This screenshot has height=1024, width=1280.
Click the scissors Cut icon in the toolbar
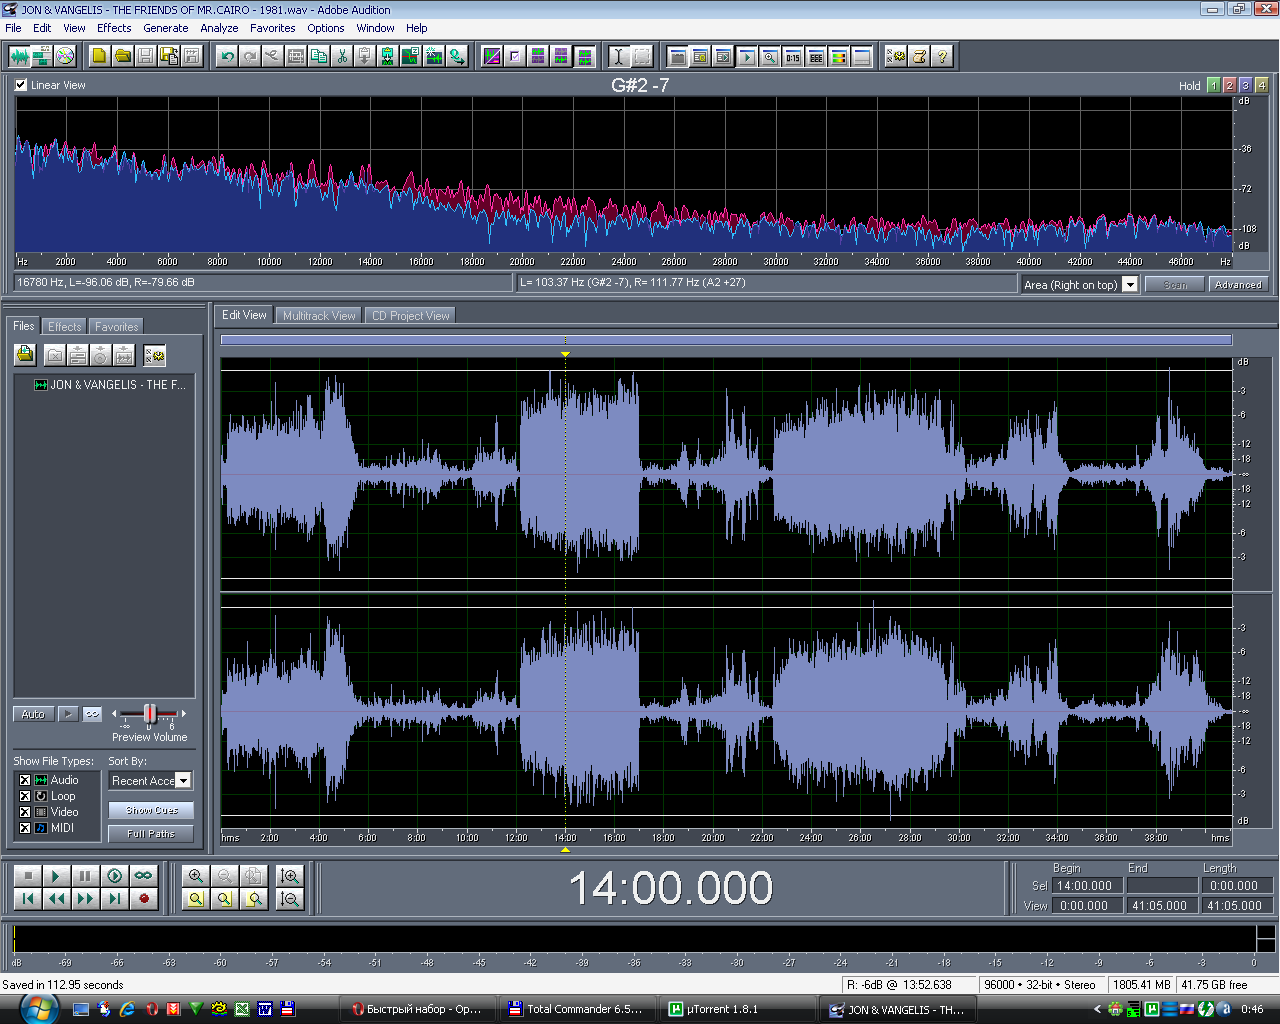(x=342, y=56)
